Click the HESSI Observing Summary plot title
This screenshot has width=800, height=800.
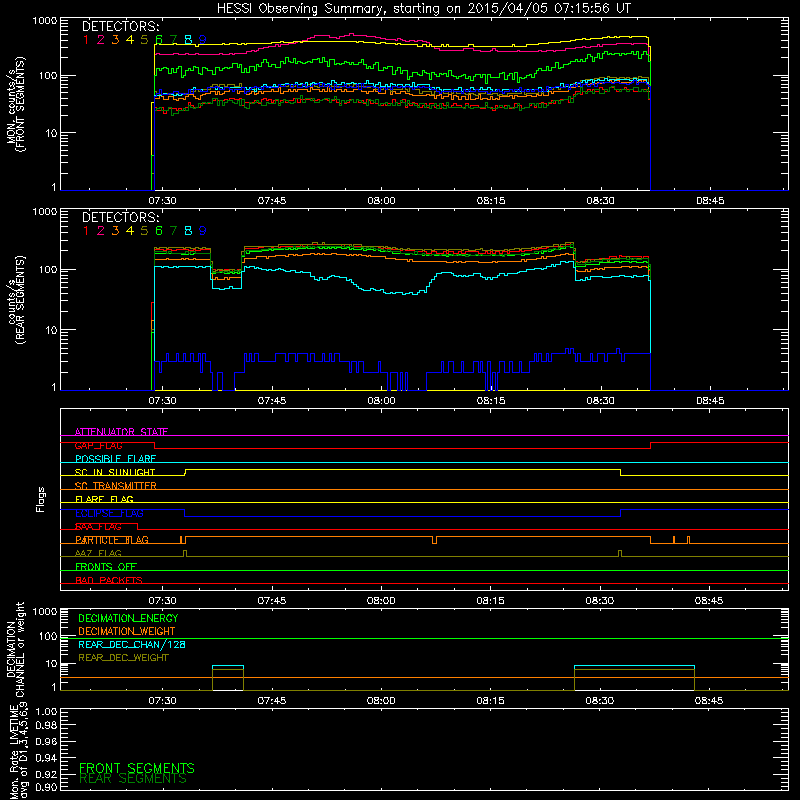423,9
